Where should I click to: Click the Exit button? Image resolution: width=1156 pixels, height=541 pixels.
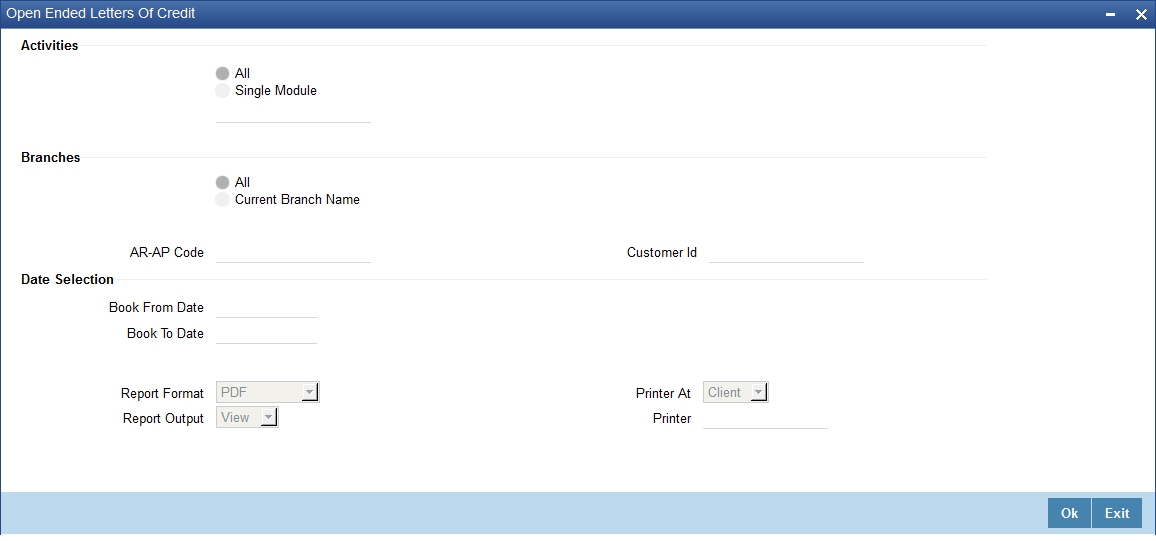coord(1117,514)
